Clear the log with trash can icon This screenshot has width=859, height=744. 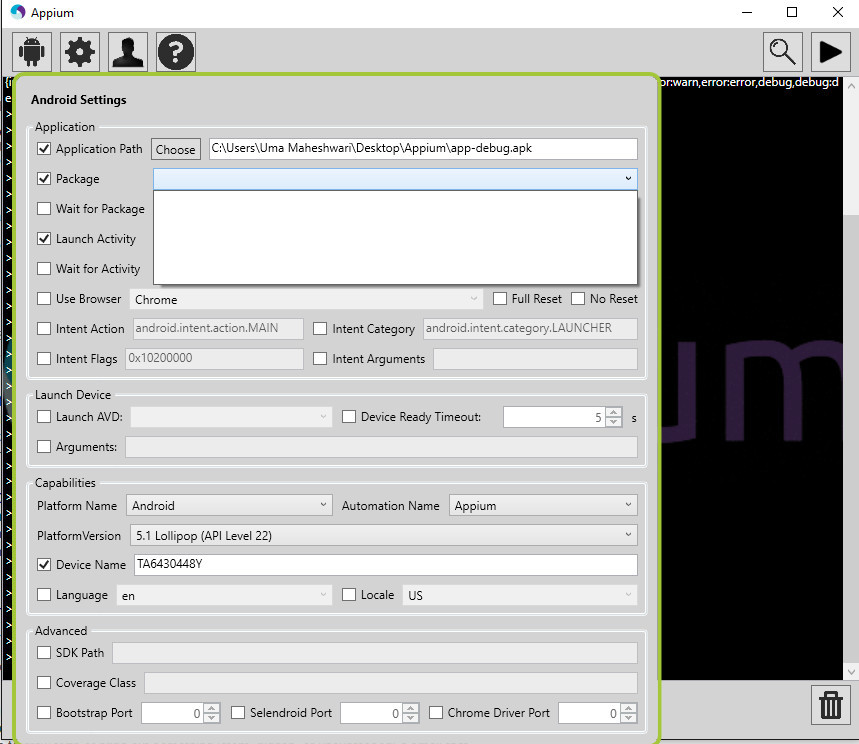[x=831, y=705]
